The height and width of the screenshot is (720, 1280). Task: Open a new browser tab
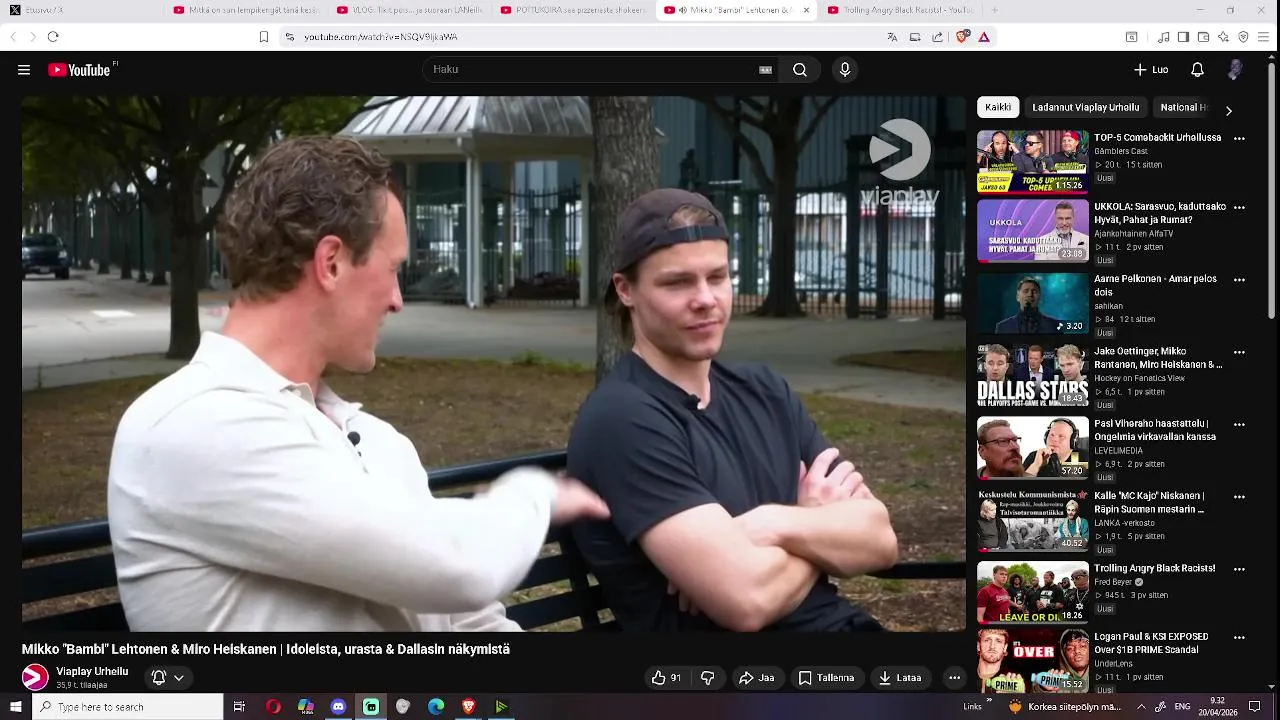click(994, 10)
